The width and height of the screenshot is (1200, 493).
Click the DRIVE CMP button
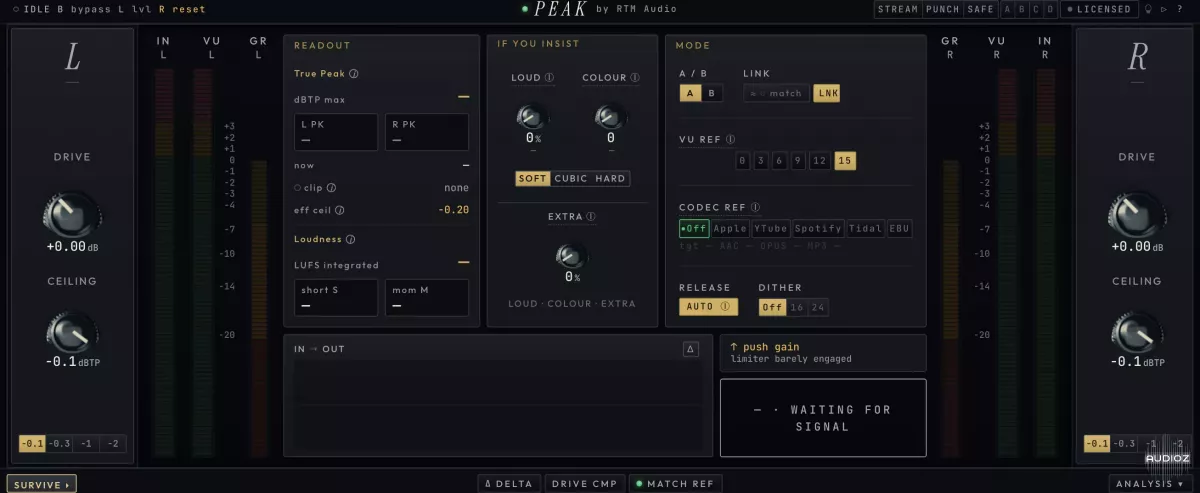(584, 484)
